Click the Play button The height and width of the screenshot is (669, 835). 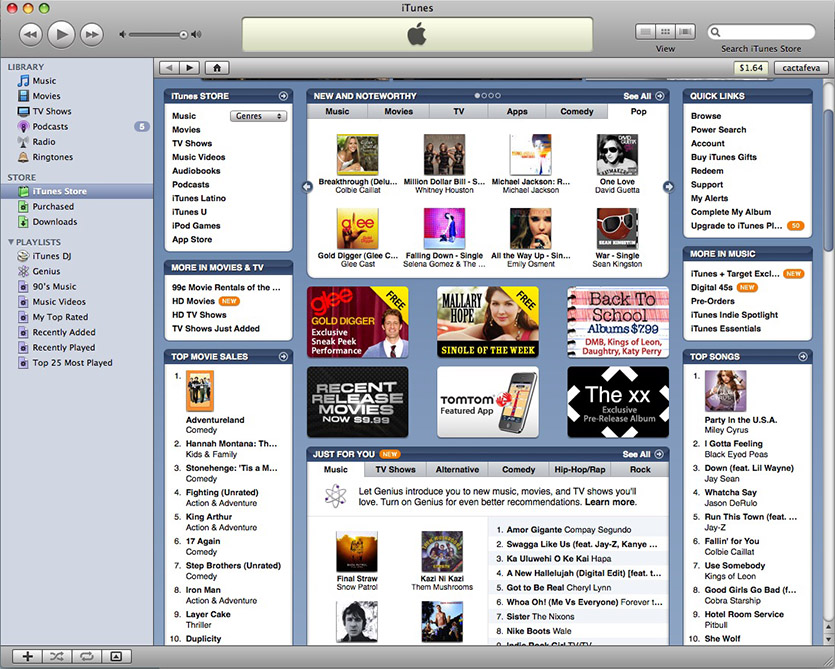coord(60,34)
